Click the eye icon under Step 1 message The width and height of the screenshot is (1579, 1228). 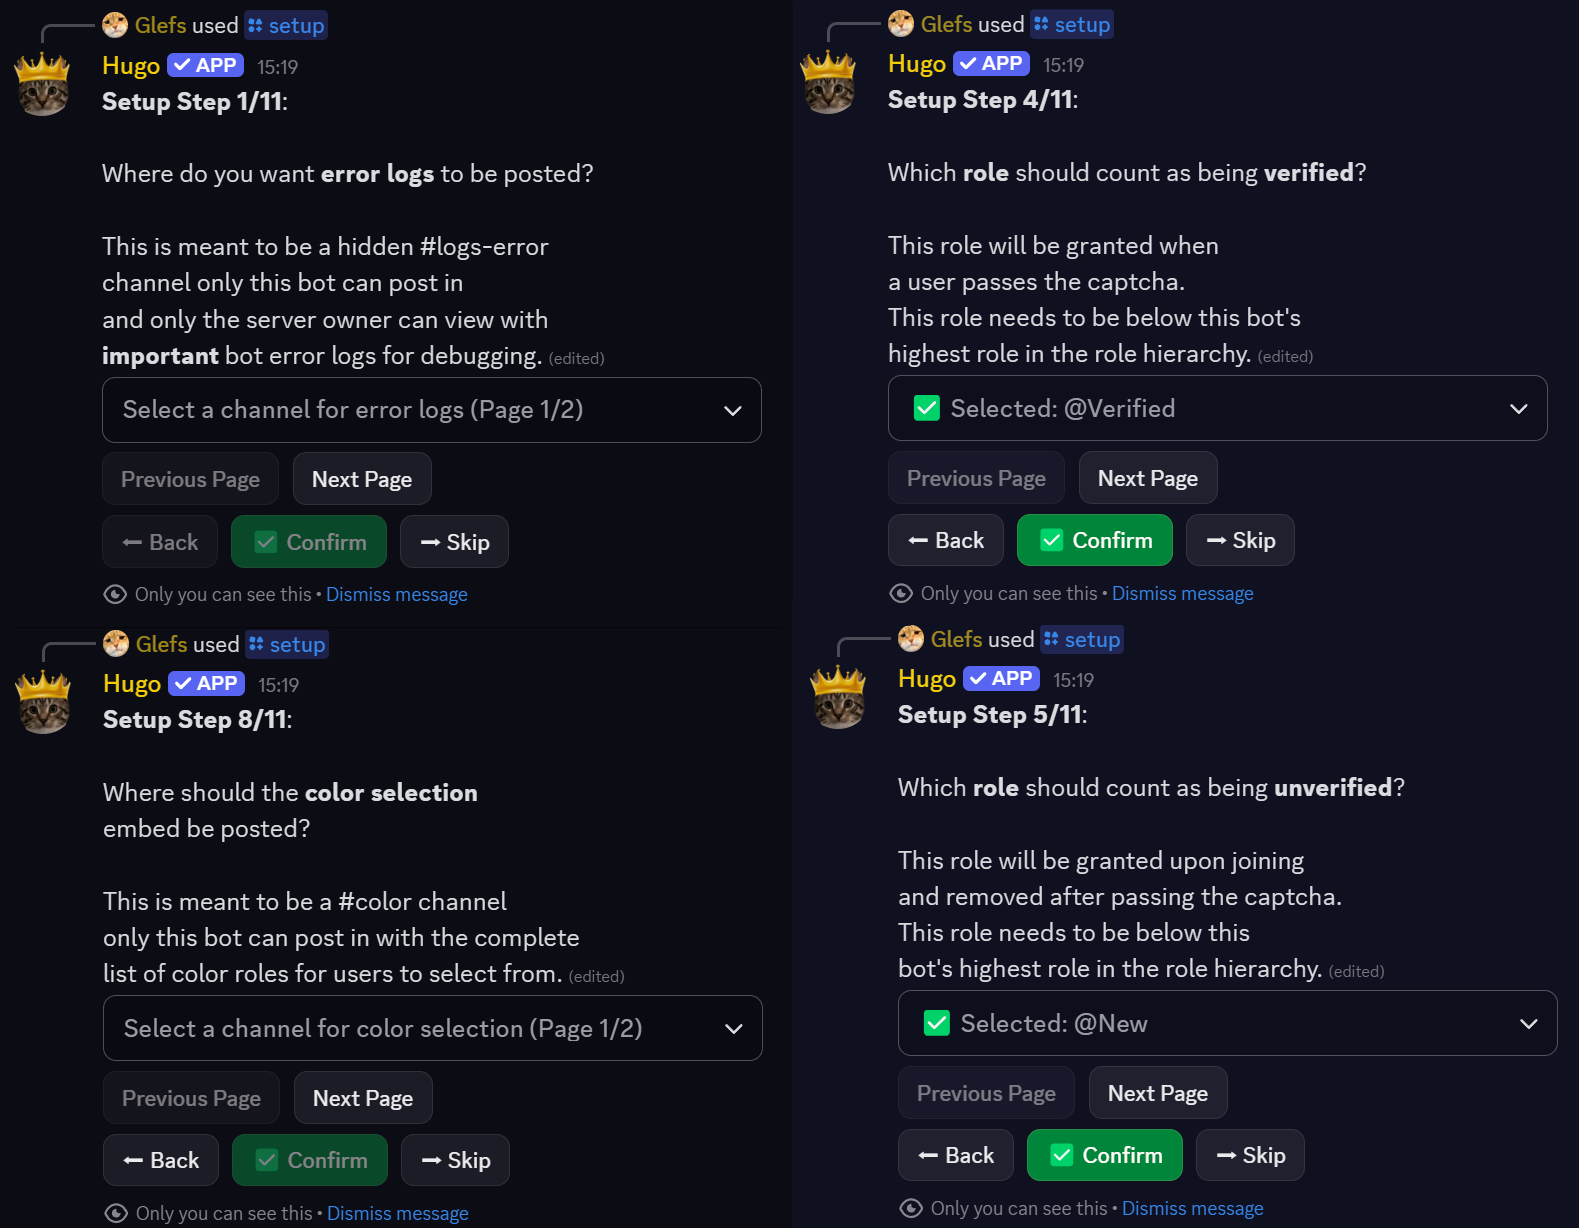click(x=115, y=595)
